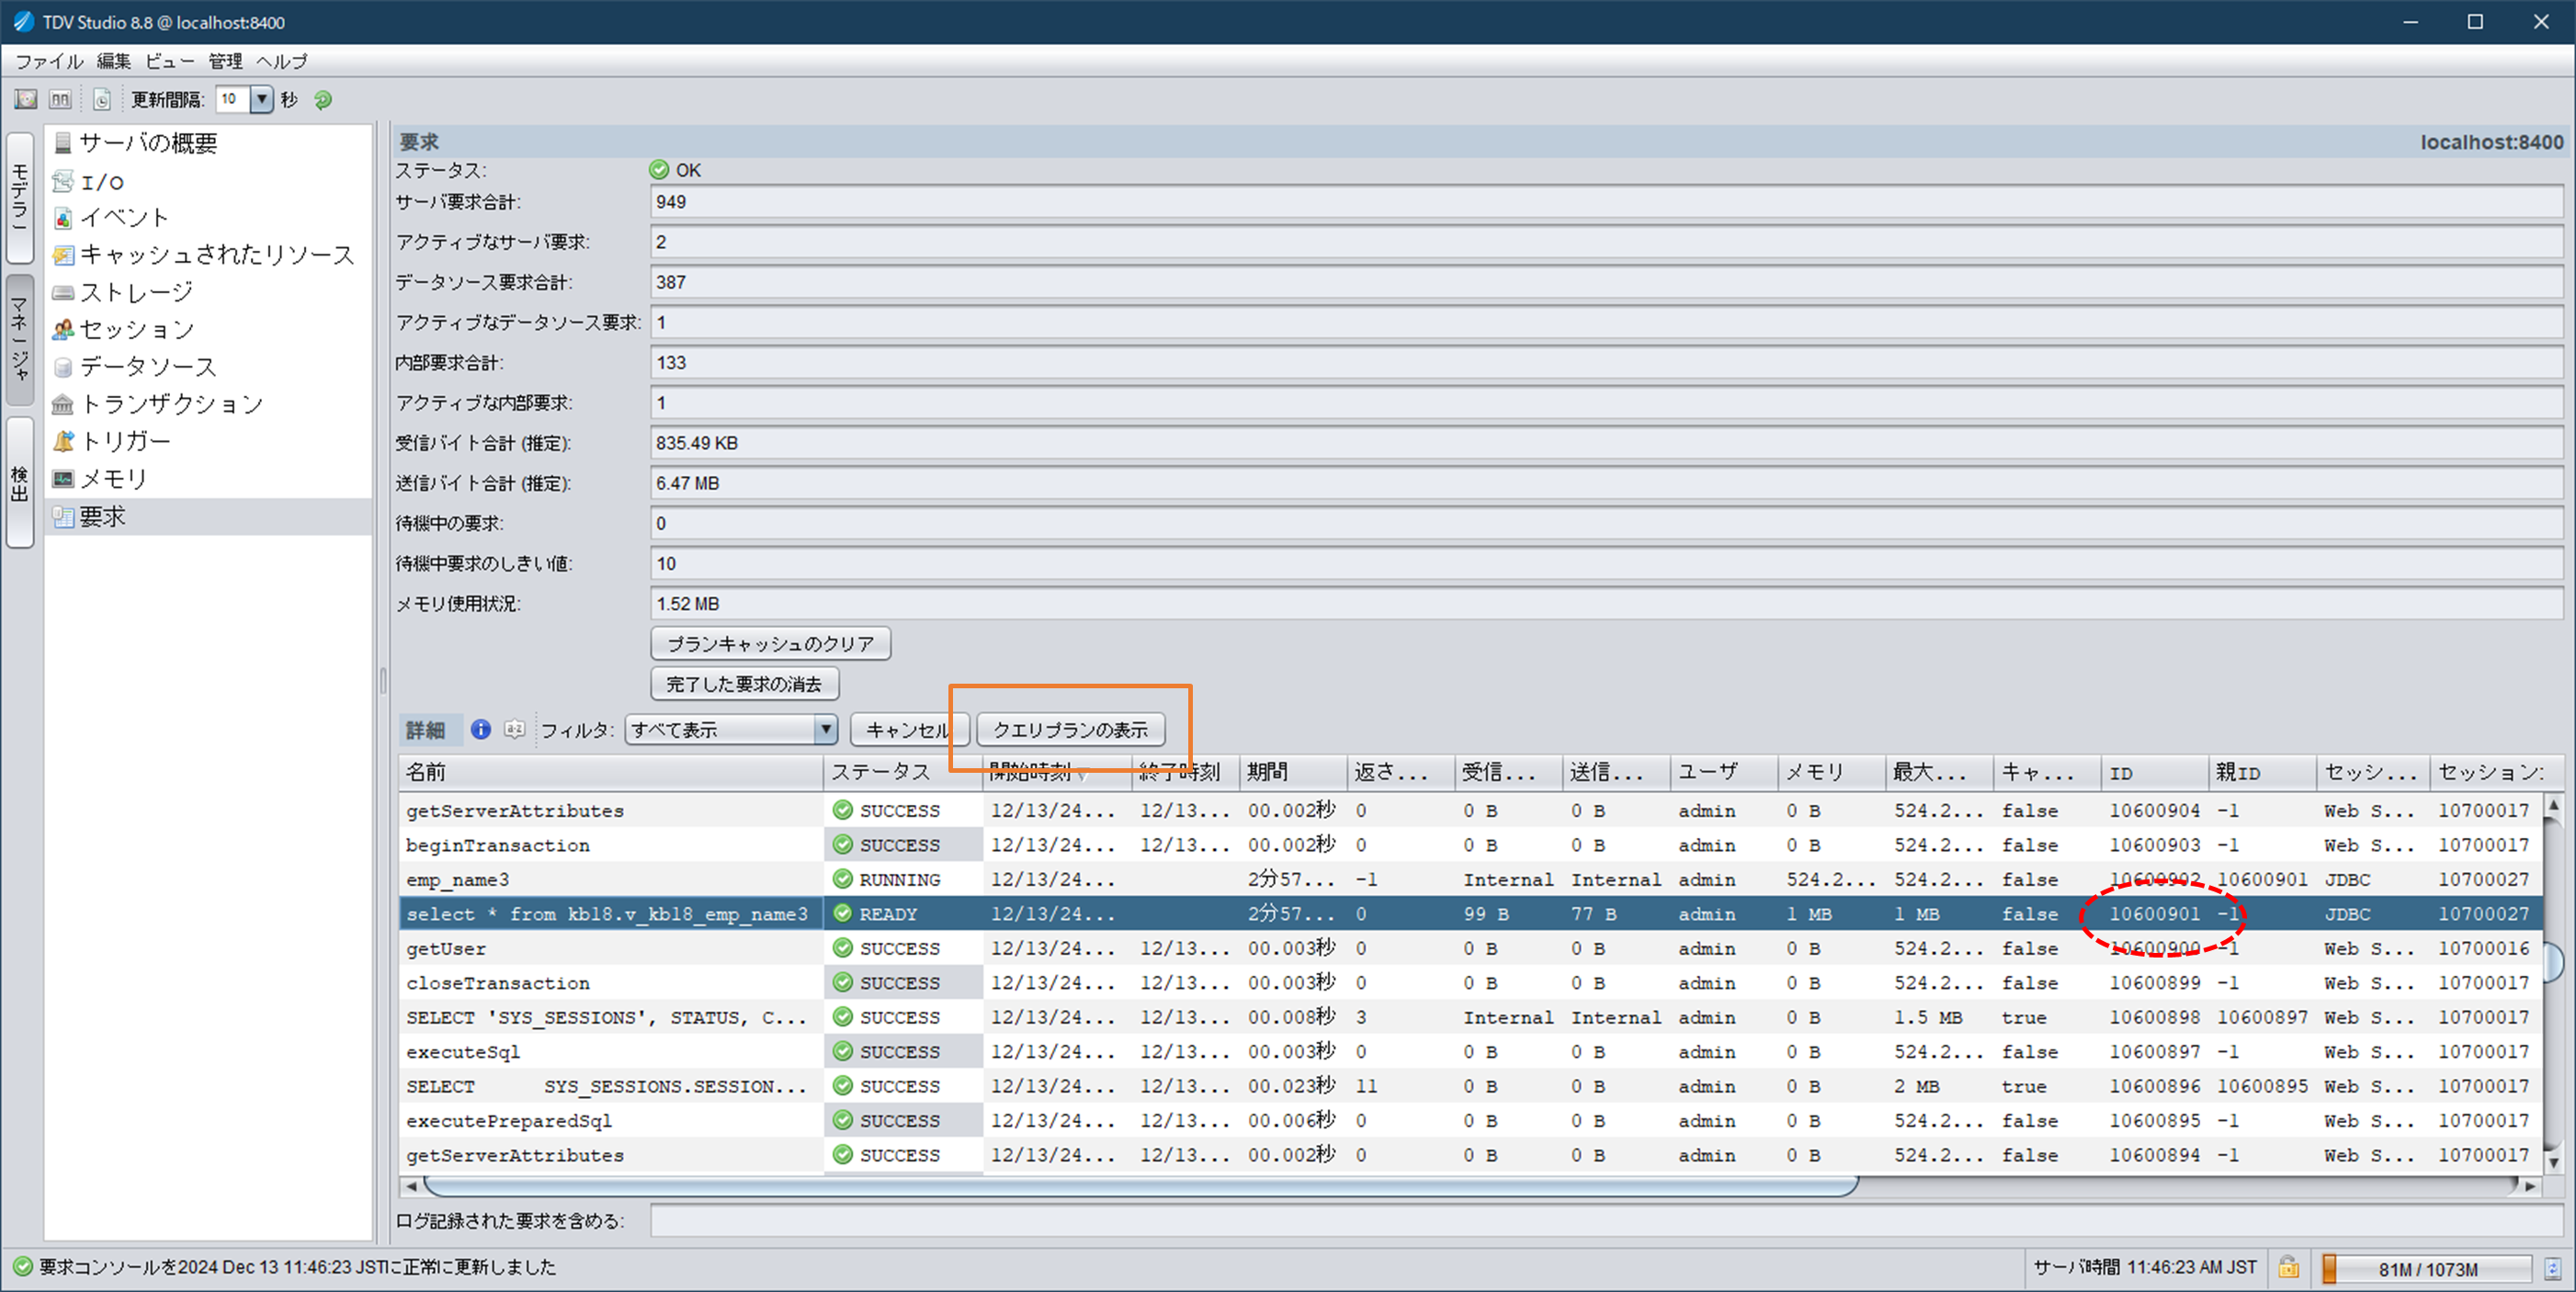This screenshot has height=1292, width=2576.
Task: Click クエリプランの表示 button
Action: click(x=1070, y=730)
